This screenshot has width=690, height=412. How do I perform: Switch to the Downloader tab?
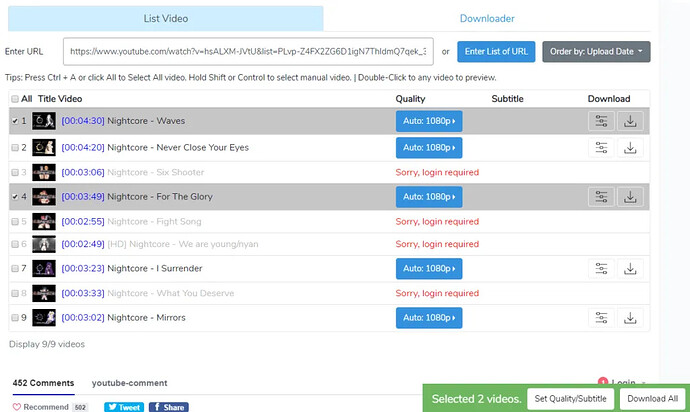point(487,18)
